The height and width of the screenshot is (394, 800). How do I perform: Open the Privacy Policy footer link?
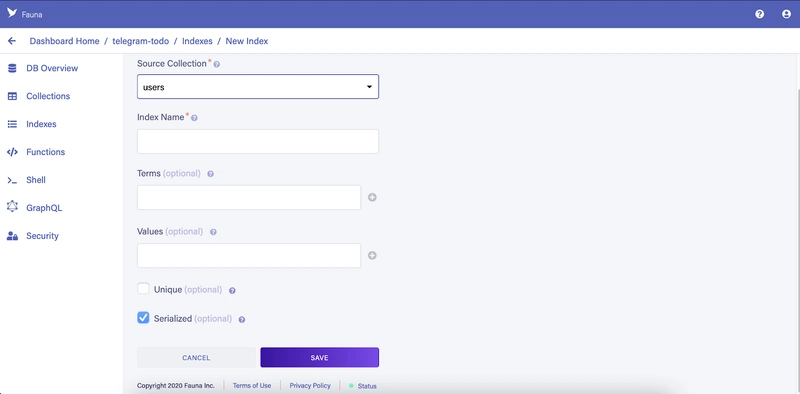click(x=310, y=386)
